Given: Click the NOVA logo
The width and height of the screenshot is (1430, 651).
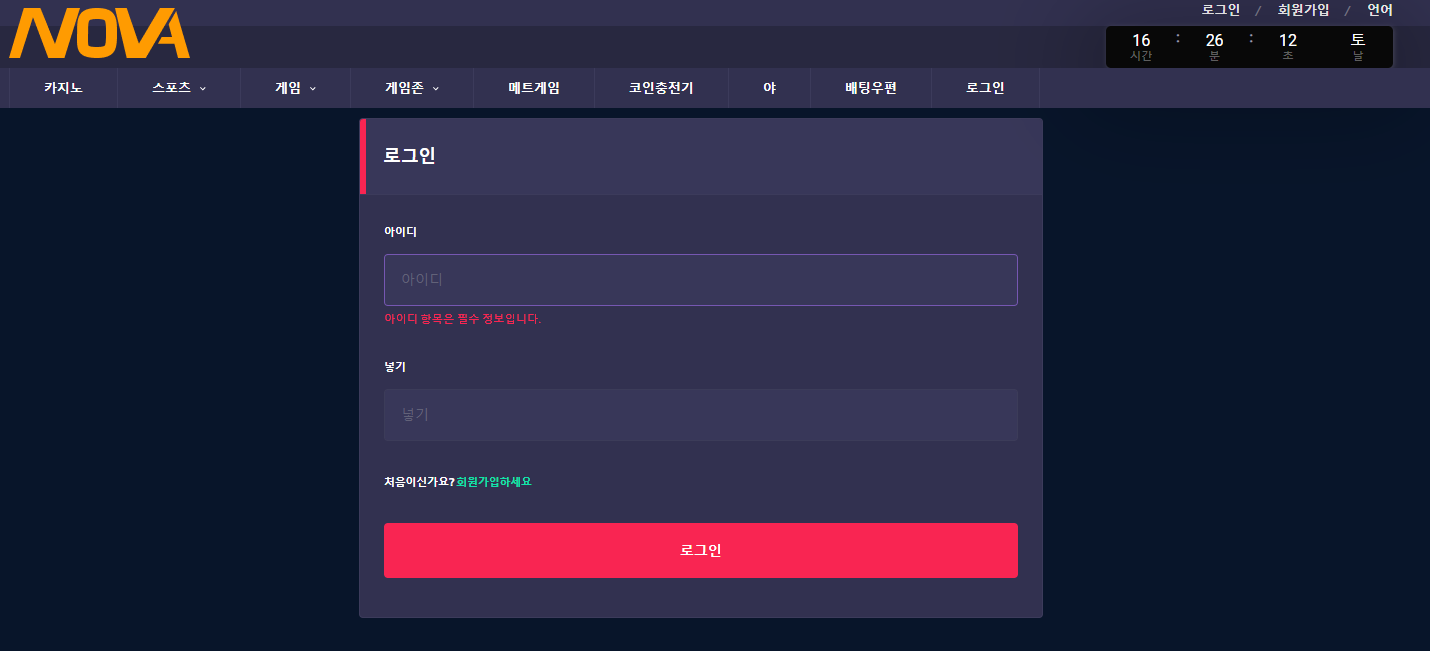Looking at the screenshot, I should (99, 33).
